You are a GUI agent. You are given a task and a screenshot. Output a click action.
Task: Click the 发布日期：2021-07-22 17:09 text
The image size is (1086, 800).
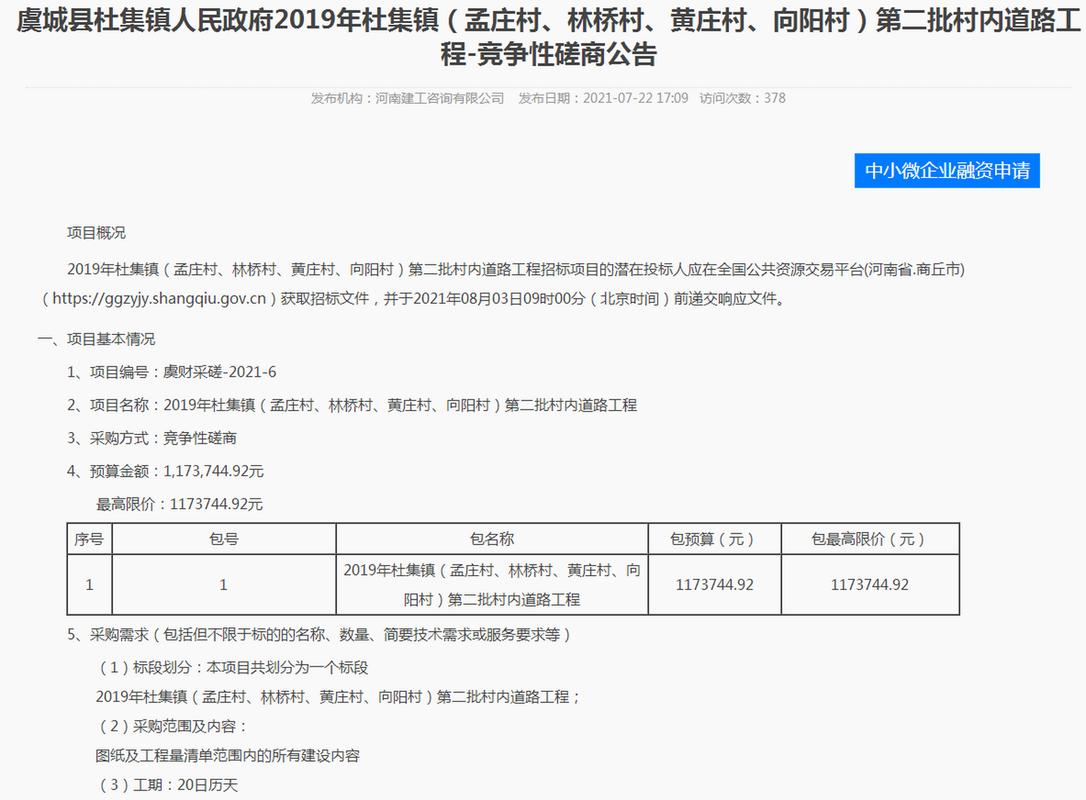[x=603, y=98]
